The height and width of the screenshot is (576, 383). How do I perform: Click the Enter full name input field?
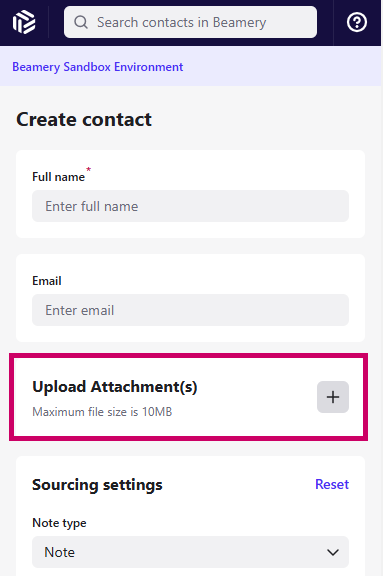coord(190,206)
